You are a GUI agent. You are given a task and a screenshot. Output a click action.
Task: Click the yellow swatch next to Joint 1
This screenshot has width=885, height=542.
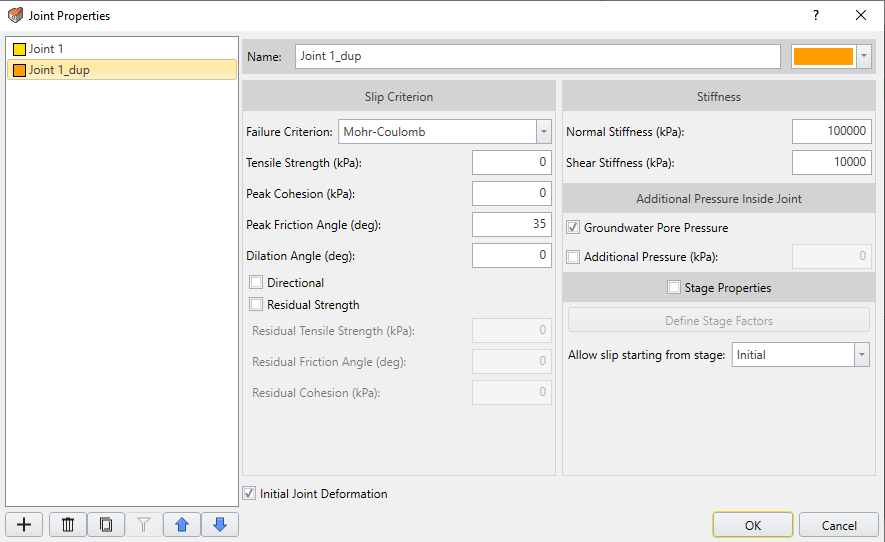20,49
